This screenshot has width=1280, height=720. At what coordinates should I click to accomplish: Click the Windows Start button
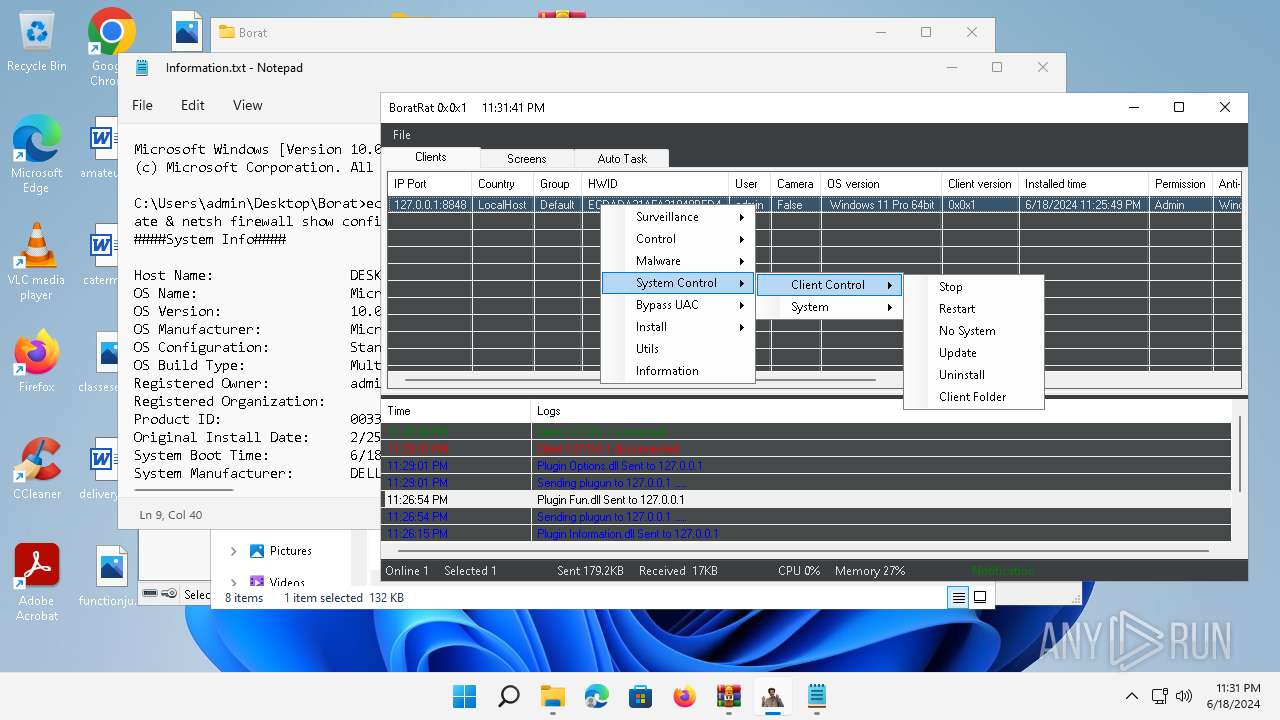tap(464, 696)
